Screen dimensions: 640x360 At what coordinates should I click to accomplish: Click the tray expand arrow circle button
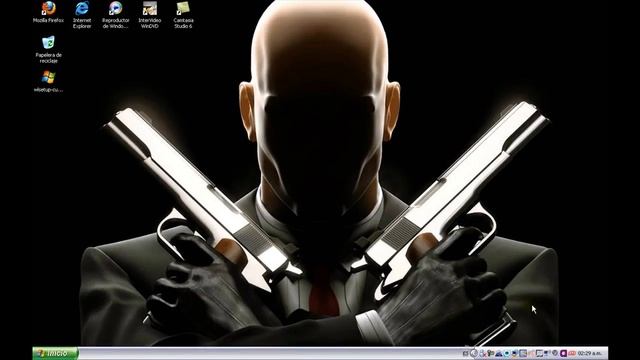coord(474,353)
